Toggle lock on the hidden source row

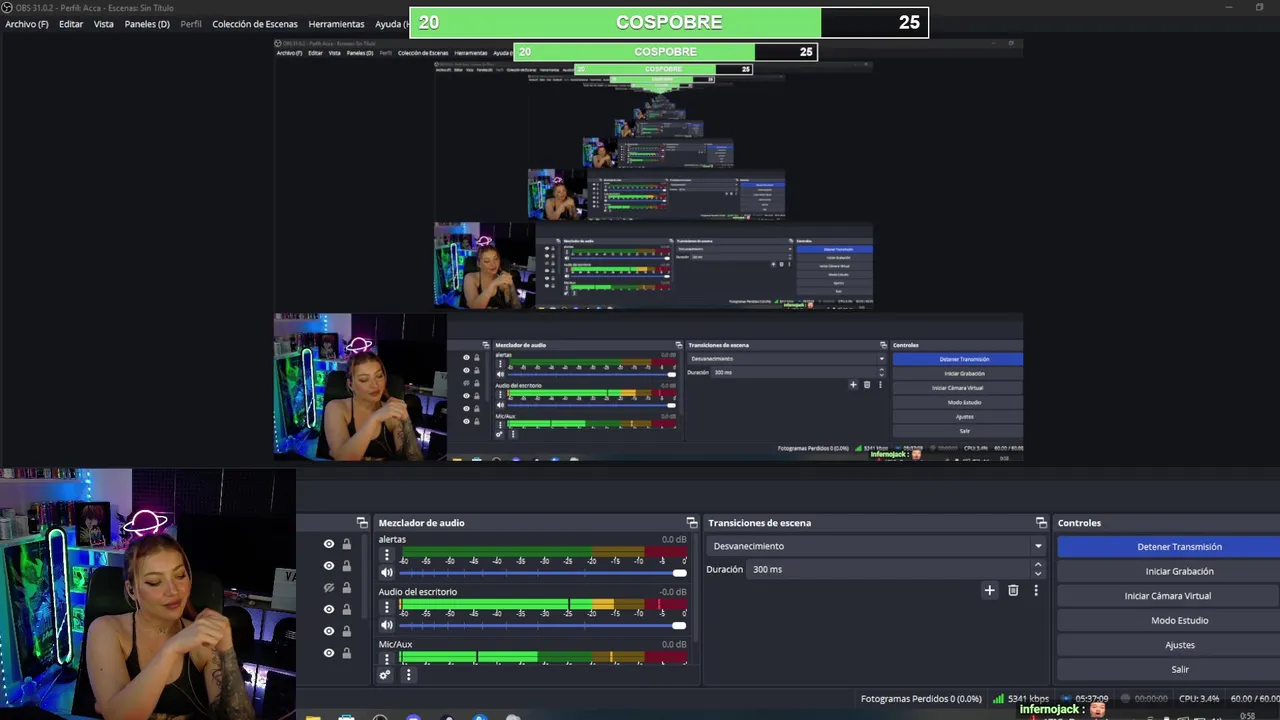pyautogui.click(x=347, y=588)
